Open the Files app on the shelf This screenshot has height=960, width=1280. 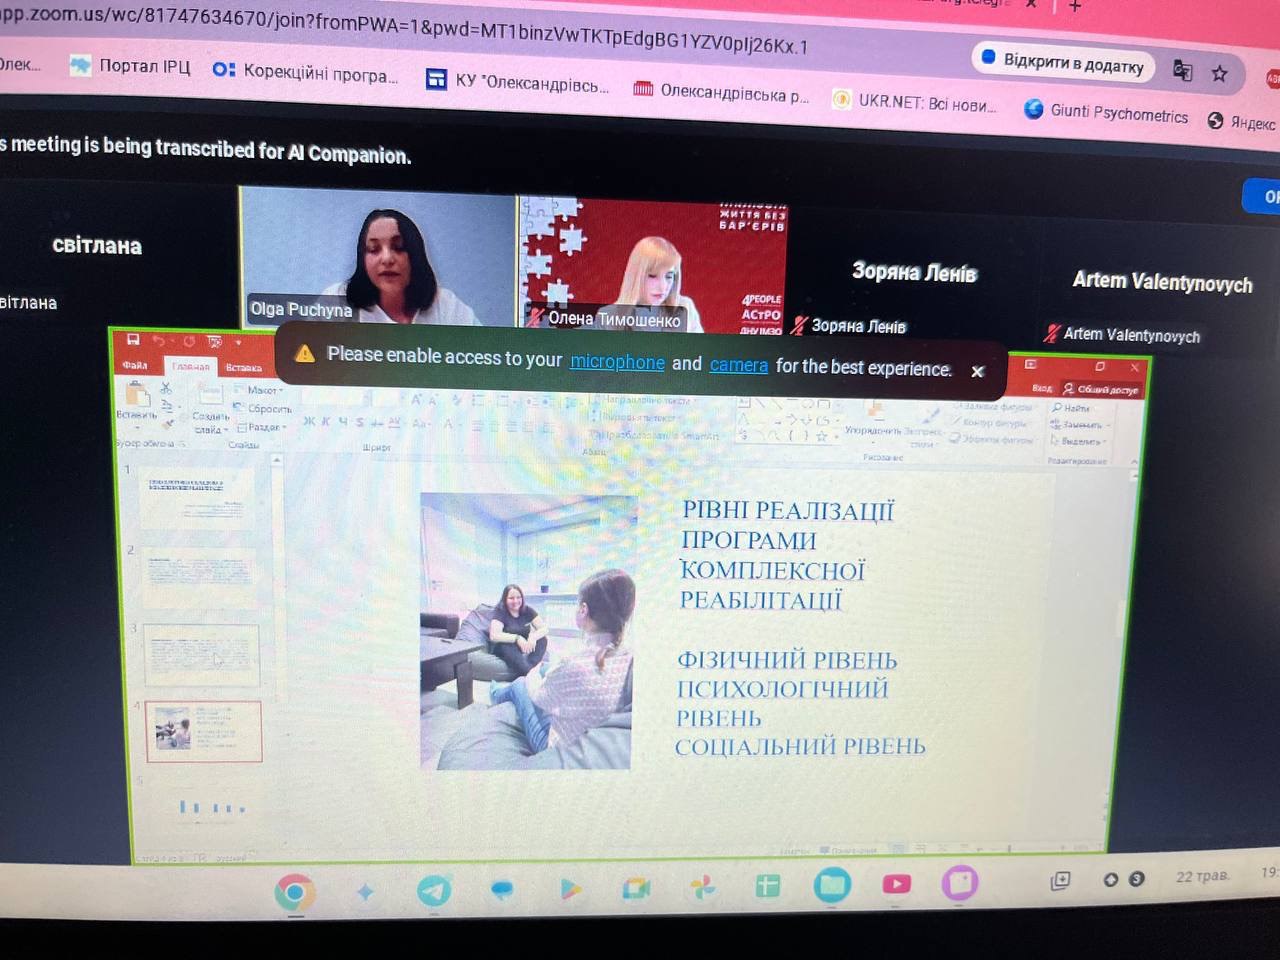pos(832,884)
